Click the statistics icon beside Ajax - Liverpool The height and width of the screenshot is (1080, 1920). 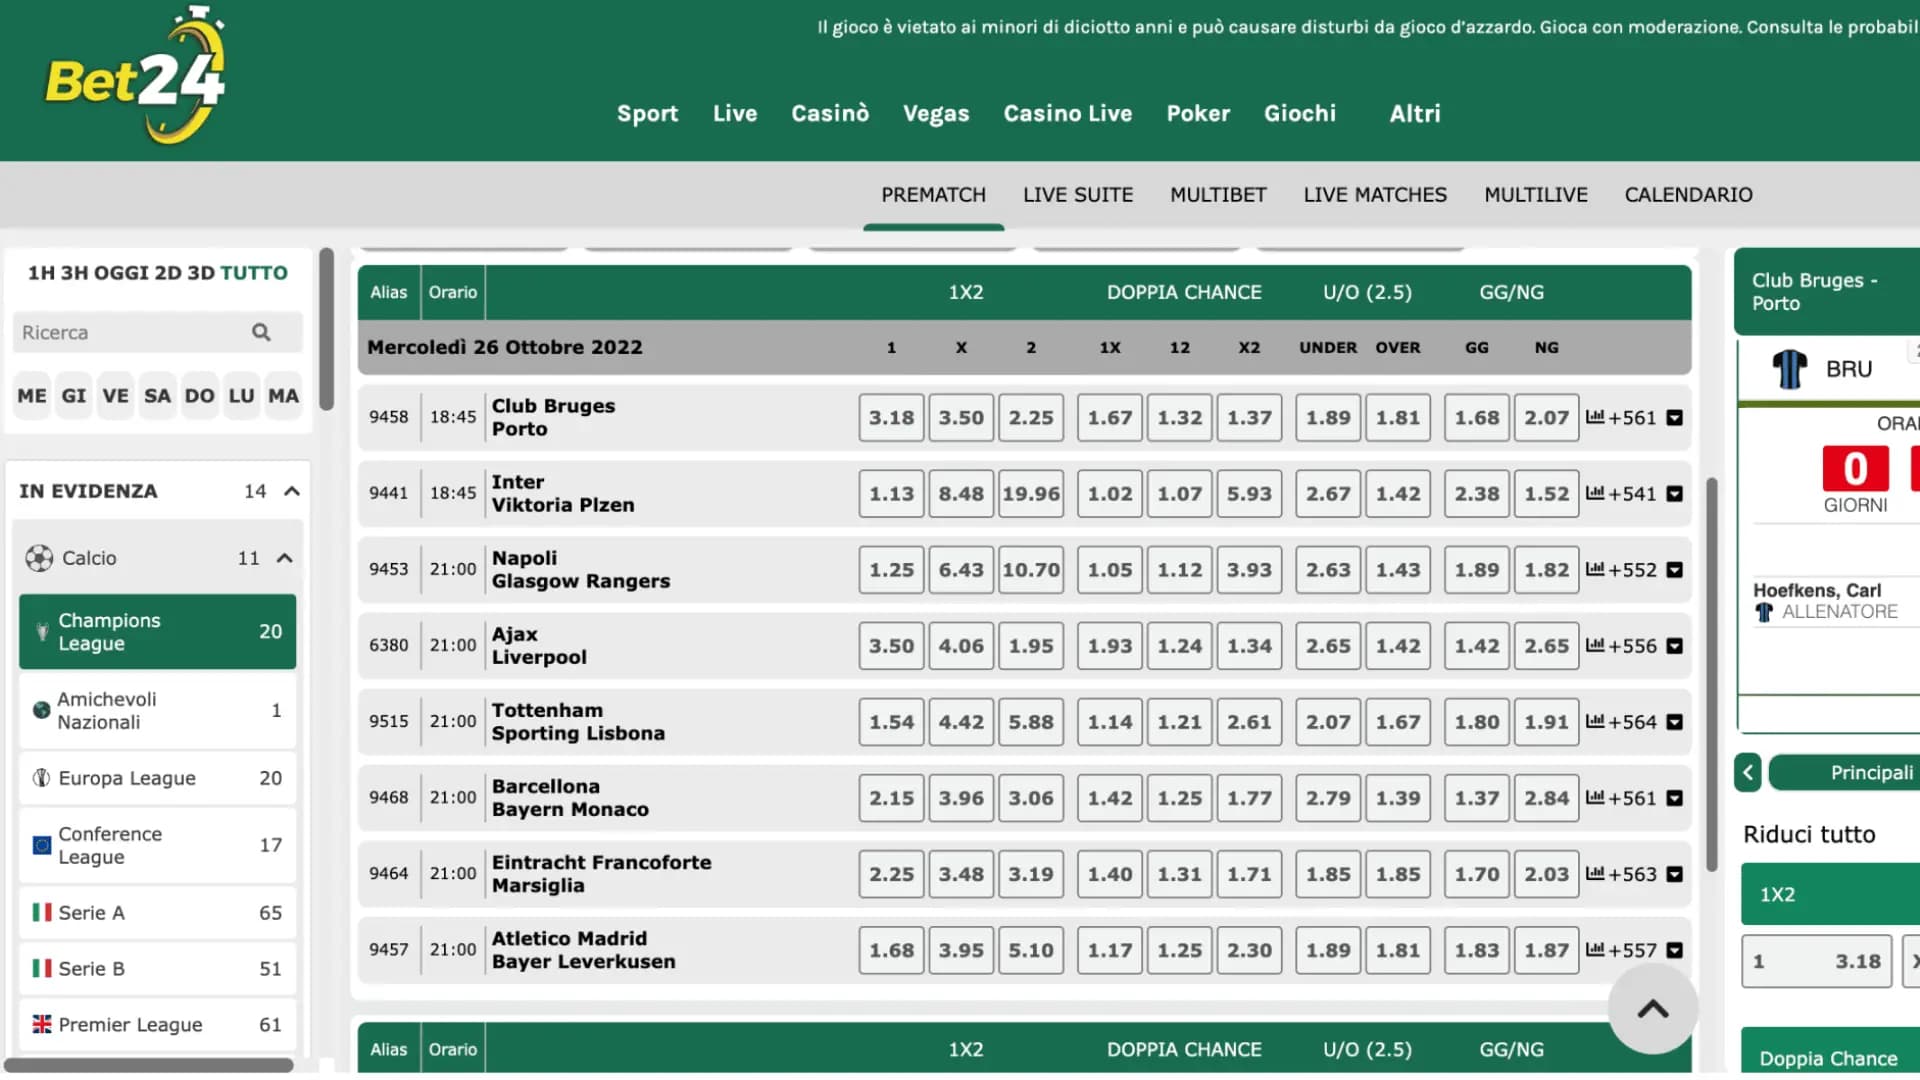pos(1594,645)
